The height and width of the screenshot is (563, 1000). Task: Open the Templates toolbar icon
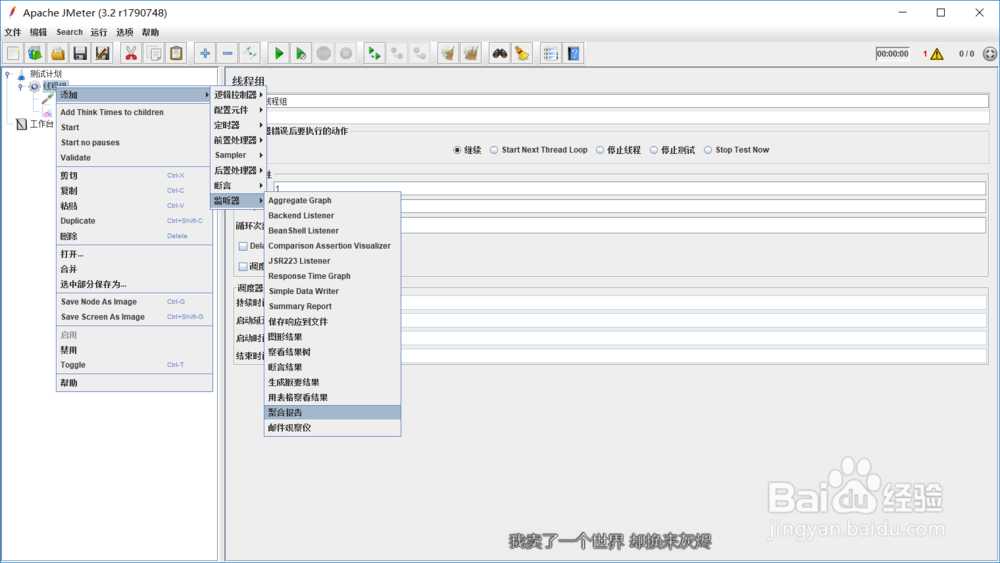(35, 54)
